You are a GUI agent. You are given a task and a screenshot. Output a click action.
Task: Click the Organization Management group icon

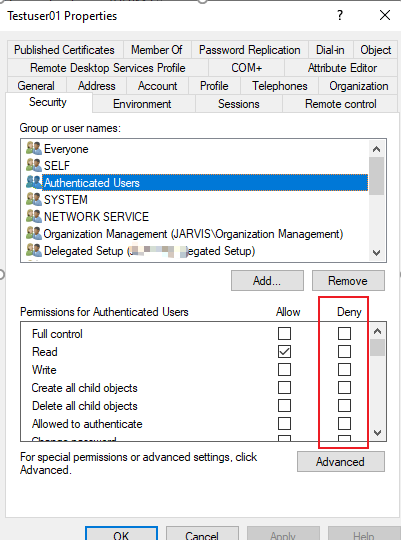click(34, 233)
